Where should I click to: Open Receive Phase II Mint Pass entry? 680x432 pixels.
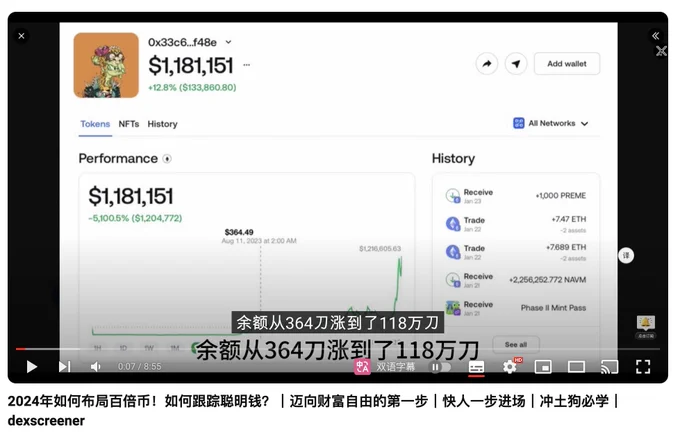tap(516, 308)
